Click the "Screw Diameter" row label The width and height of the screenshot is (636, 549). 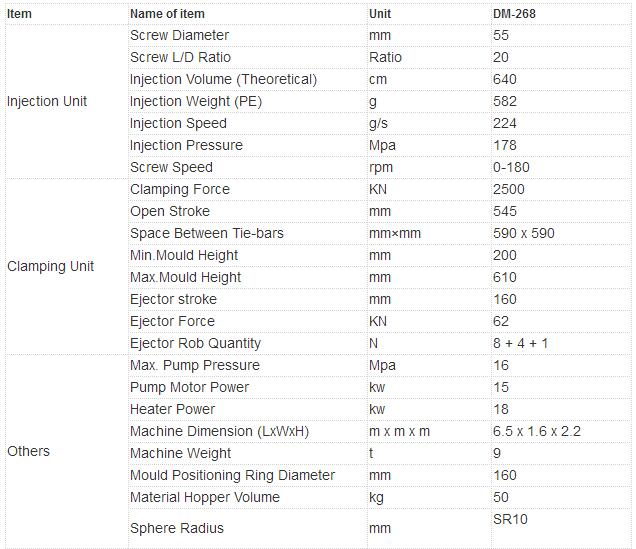click(x=179, y=35)
